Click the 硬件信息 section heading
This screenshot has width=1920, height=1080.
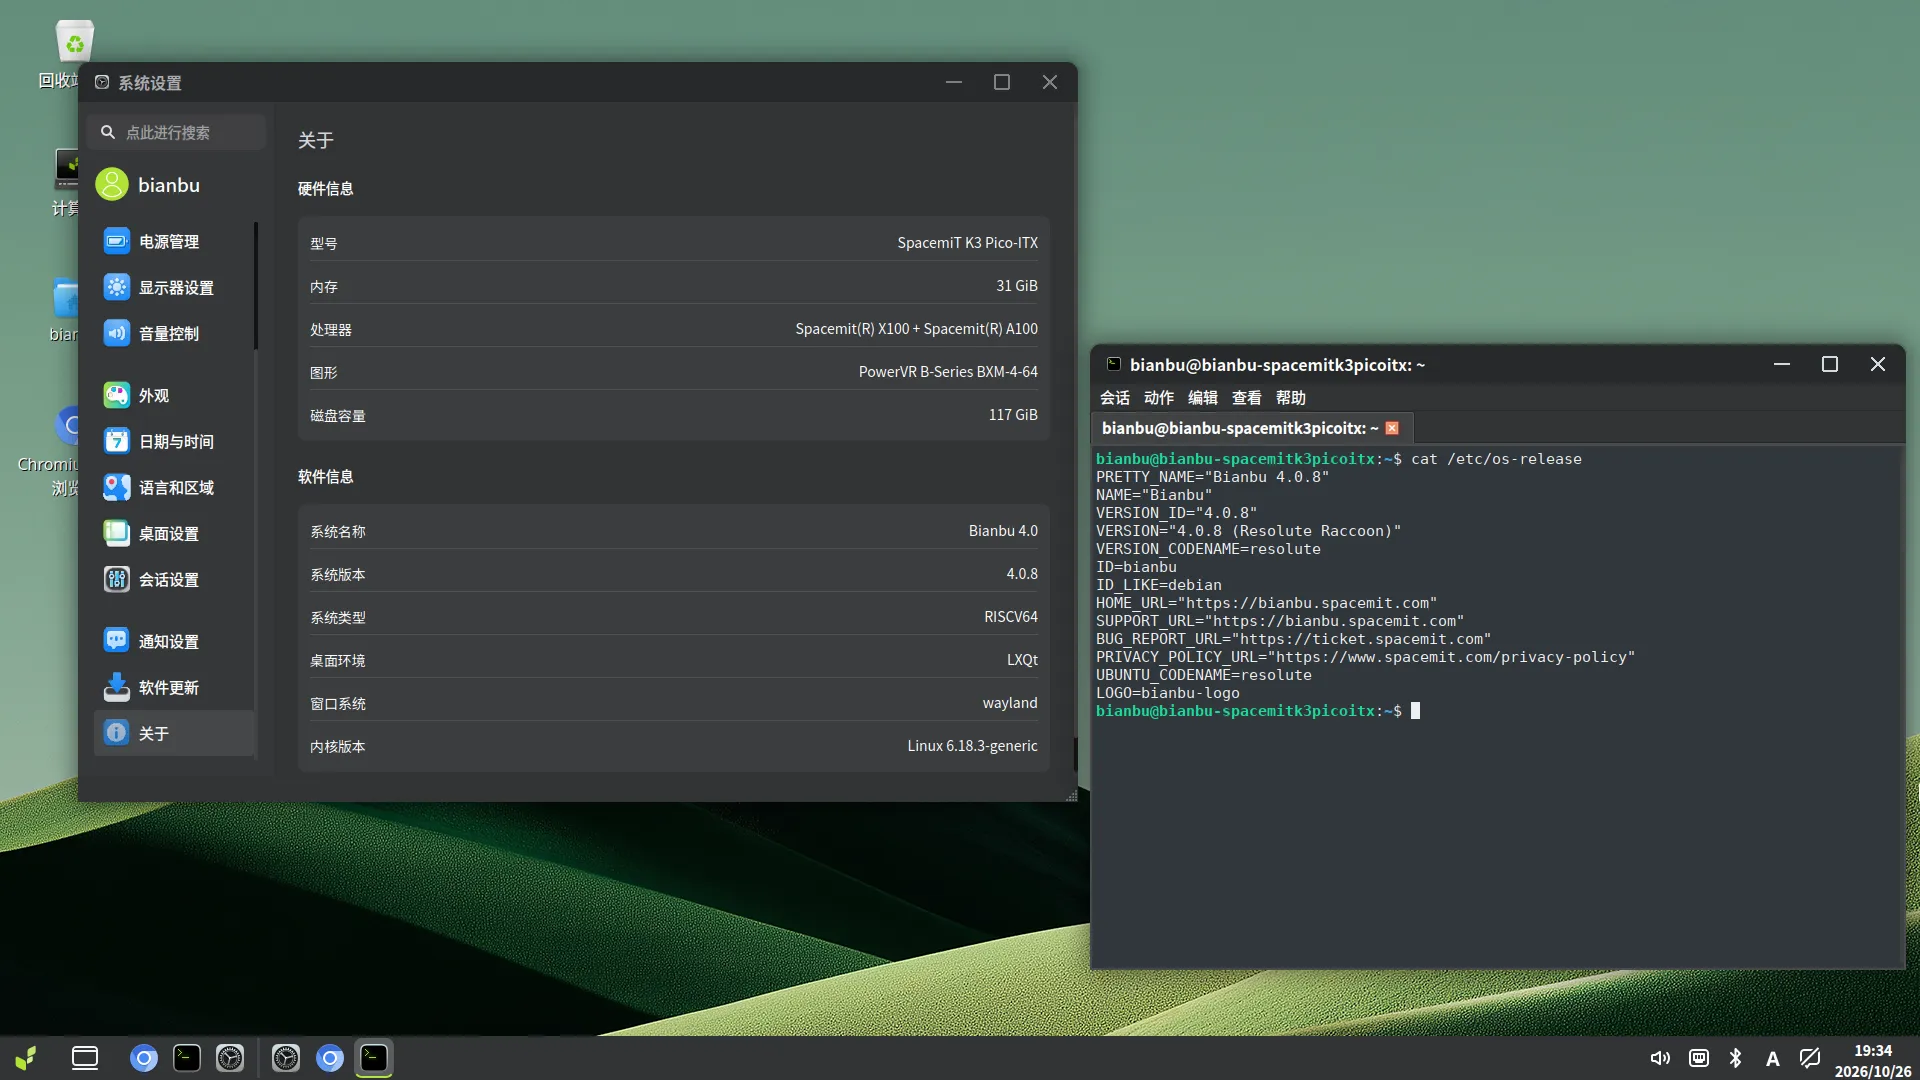pyautogui.click(x=325, y=189)
